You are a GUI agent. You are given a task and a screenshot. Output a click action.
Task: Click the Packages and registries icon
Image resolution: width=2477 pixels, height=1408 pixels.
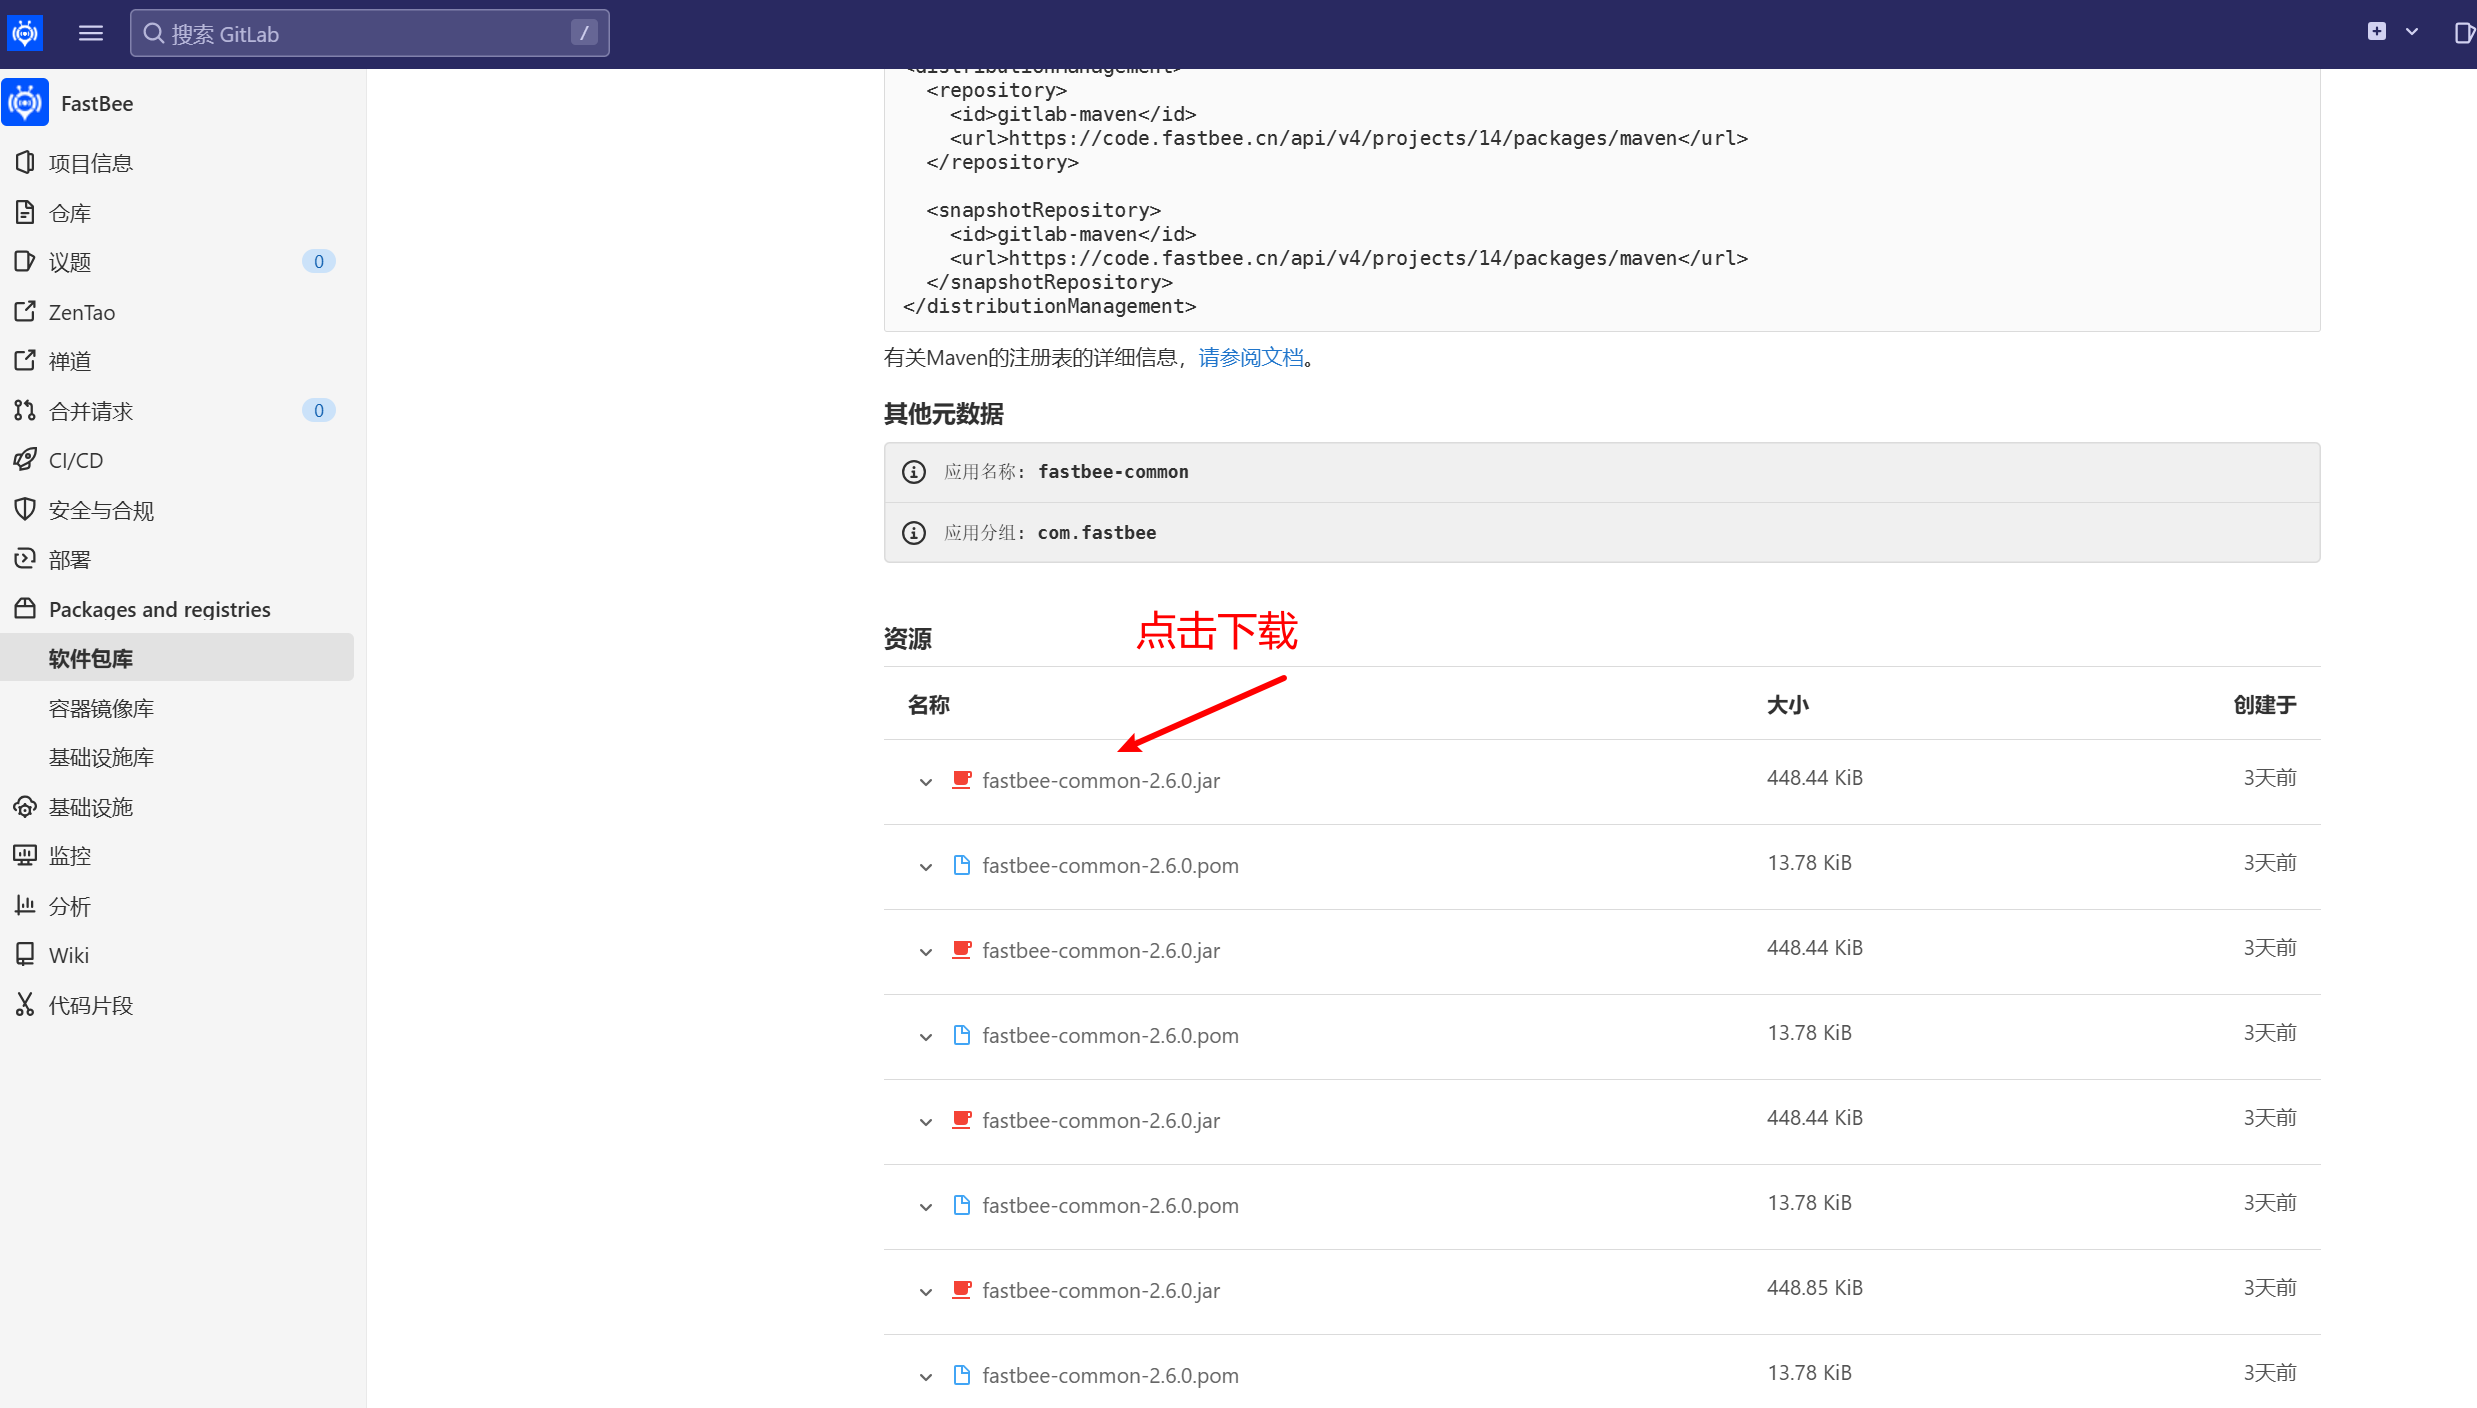coord(25,608)
